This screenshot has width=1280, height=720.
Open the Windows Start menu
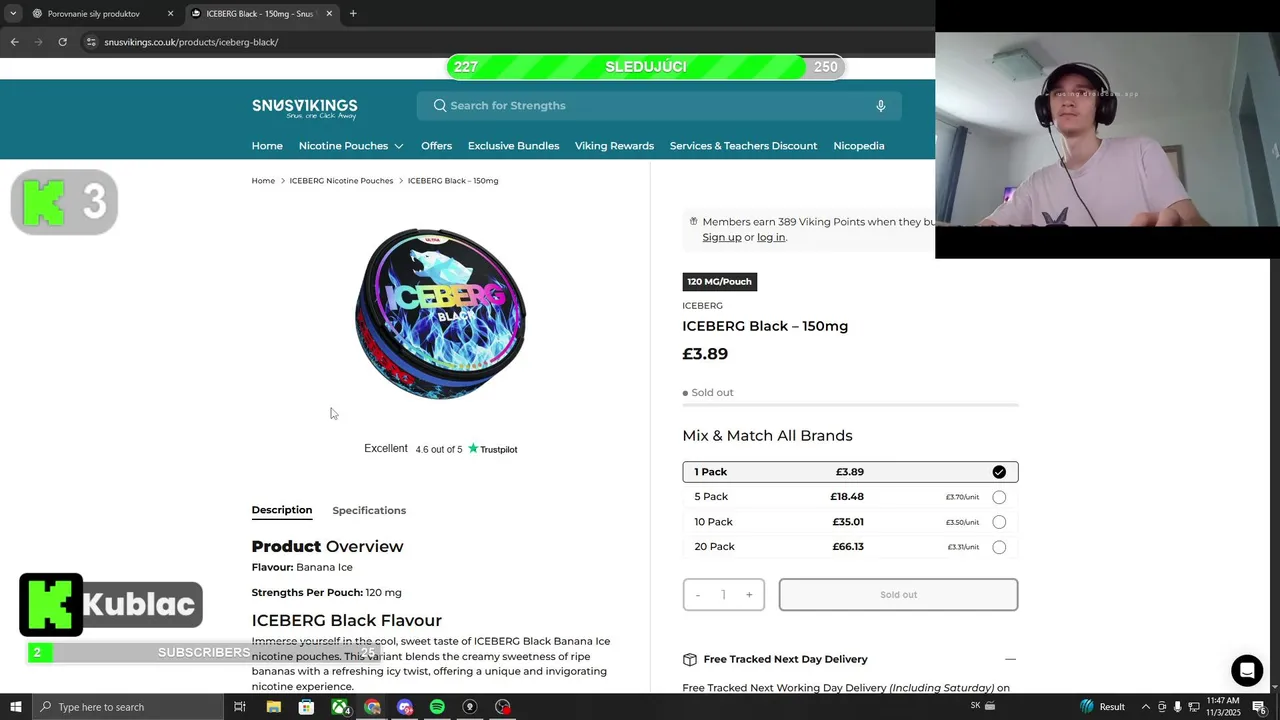(x=16, y=707)
